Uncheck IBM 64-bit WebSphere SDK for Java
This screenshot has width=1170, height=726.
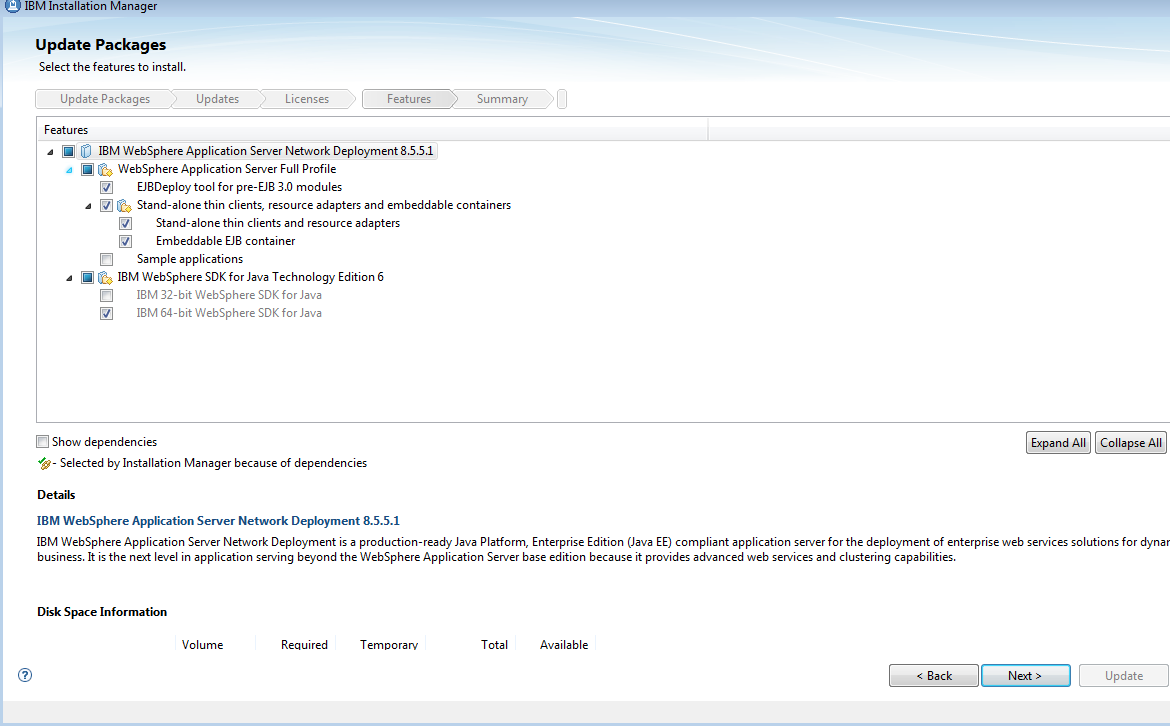click(x=107, y=313)
